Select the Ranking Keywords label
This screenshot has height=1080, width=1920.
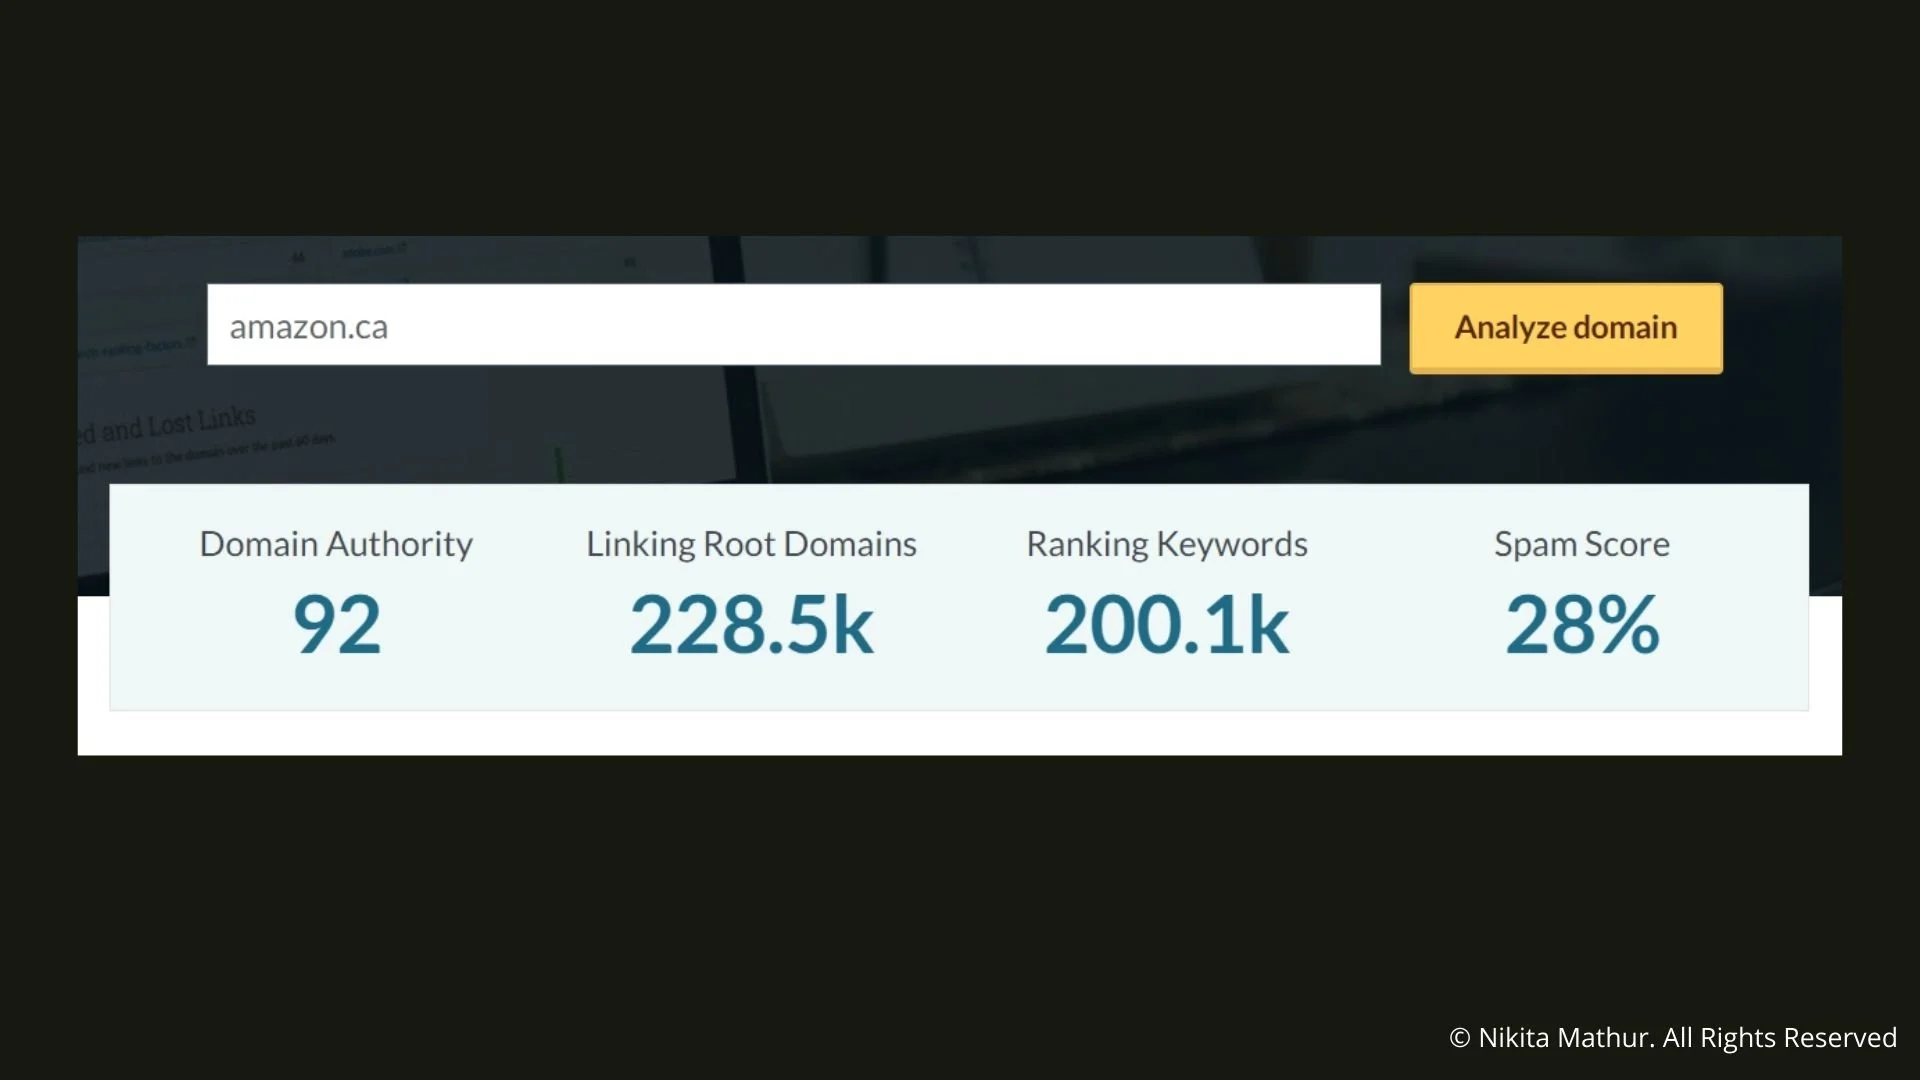pos(1167,544)
